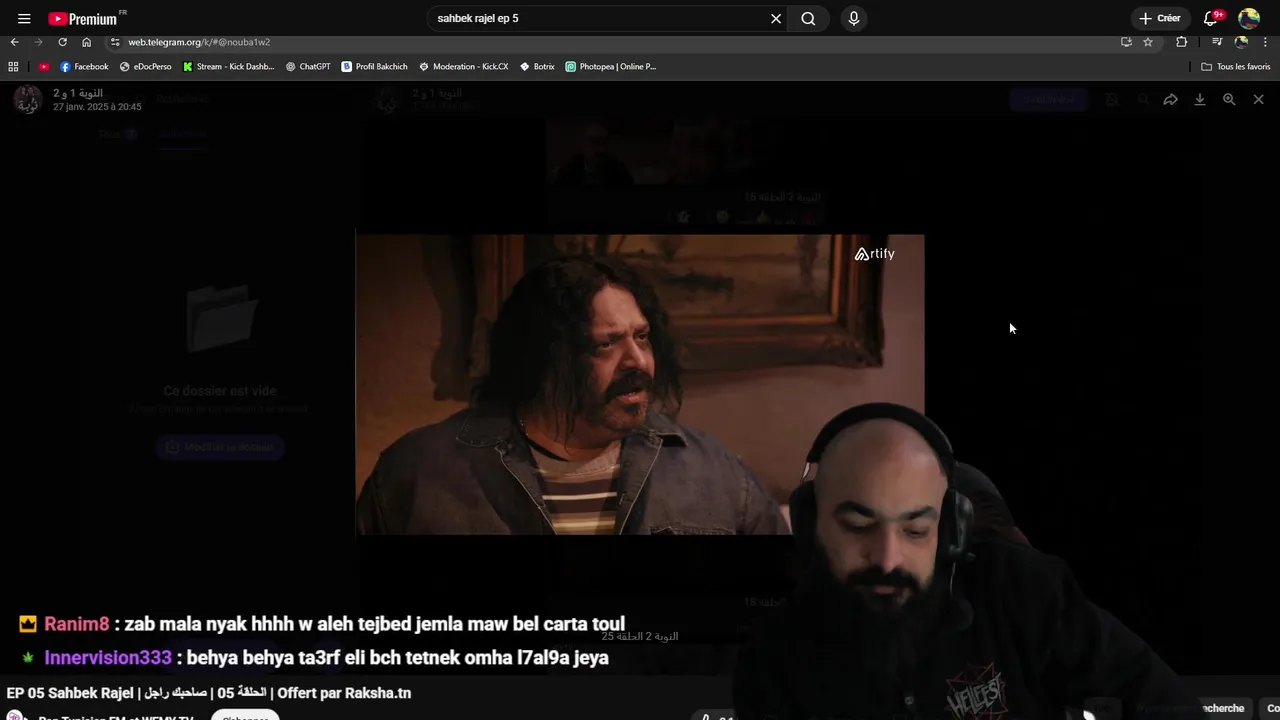
Task: Click the username Ranim8 in chat overlay
Action: 76,624
